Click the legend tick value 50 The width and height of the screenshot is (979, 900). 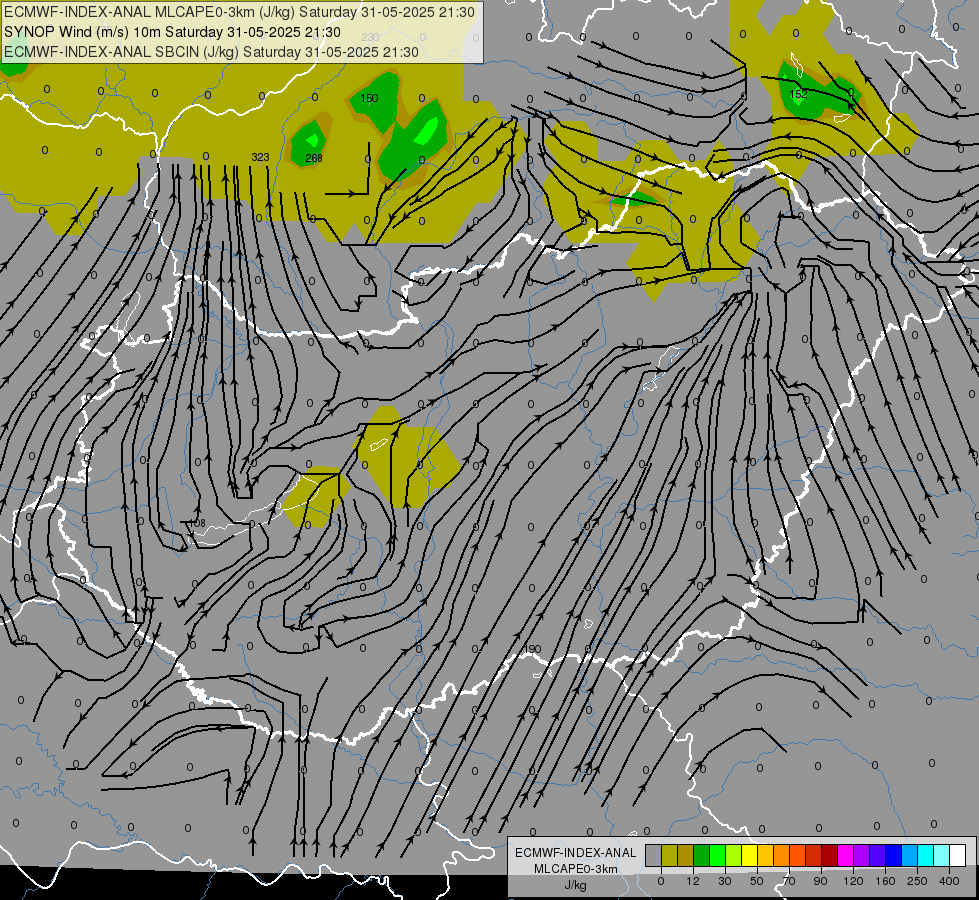pyautogui.click(x=757, y=881)
